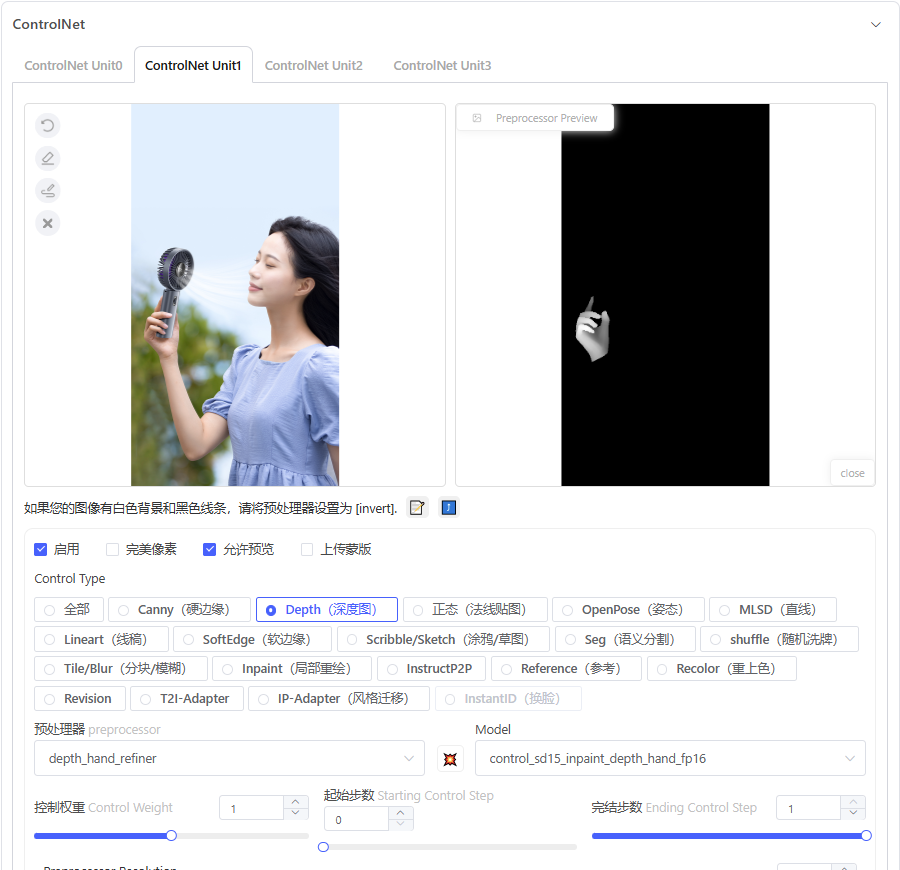Image resolution: width=900 pixels, height=870 pixels.
Task: Run the preprocessor with the explosion icon
Action: 450,759
